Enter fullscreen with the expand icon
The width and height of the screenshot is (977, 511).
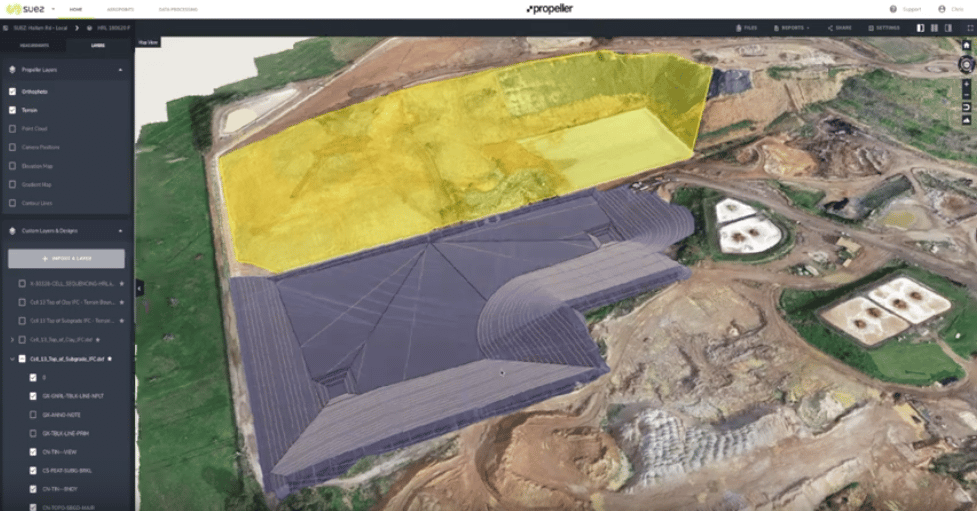click(x=970, y=28)
